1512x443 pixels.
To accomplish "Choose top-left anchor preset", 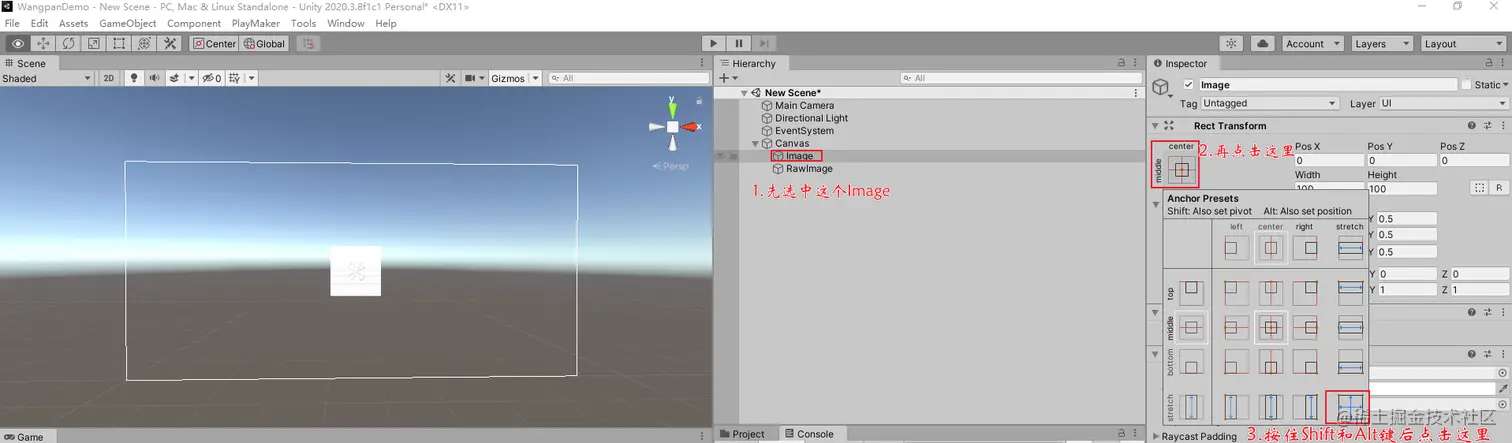I will 1236,293.
